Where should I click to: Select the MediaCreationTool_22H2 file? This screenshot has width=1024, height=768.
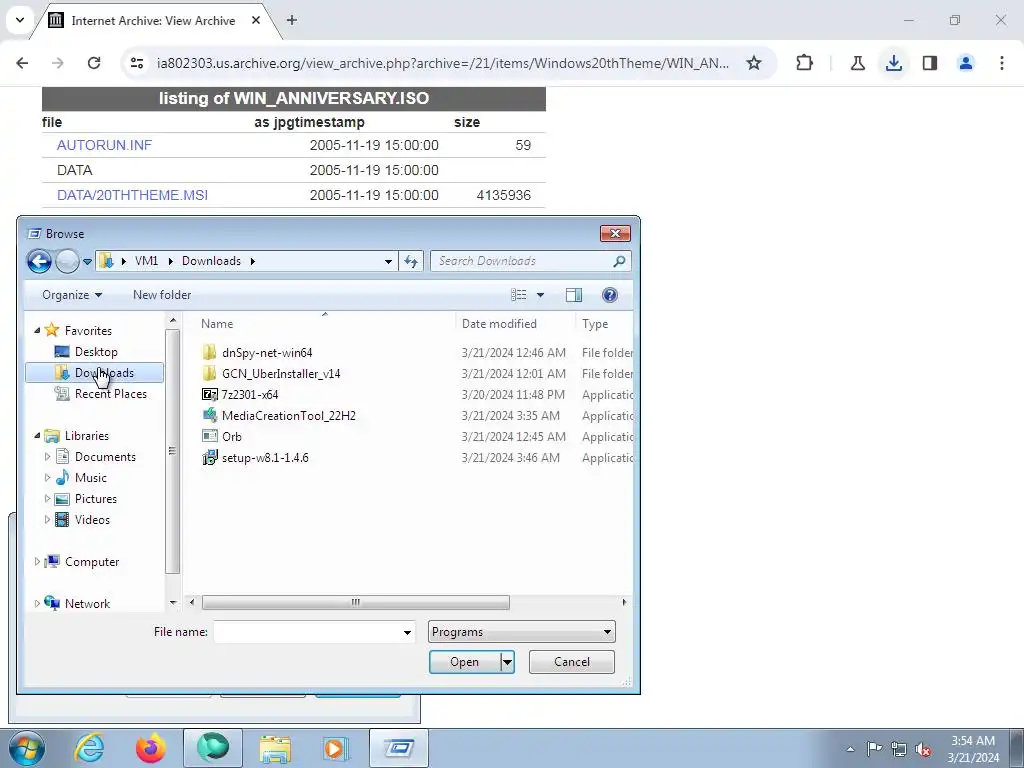(x=289, y=415)
